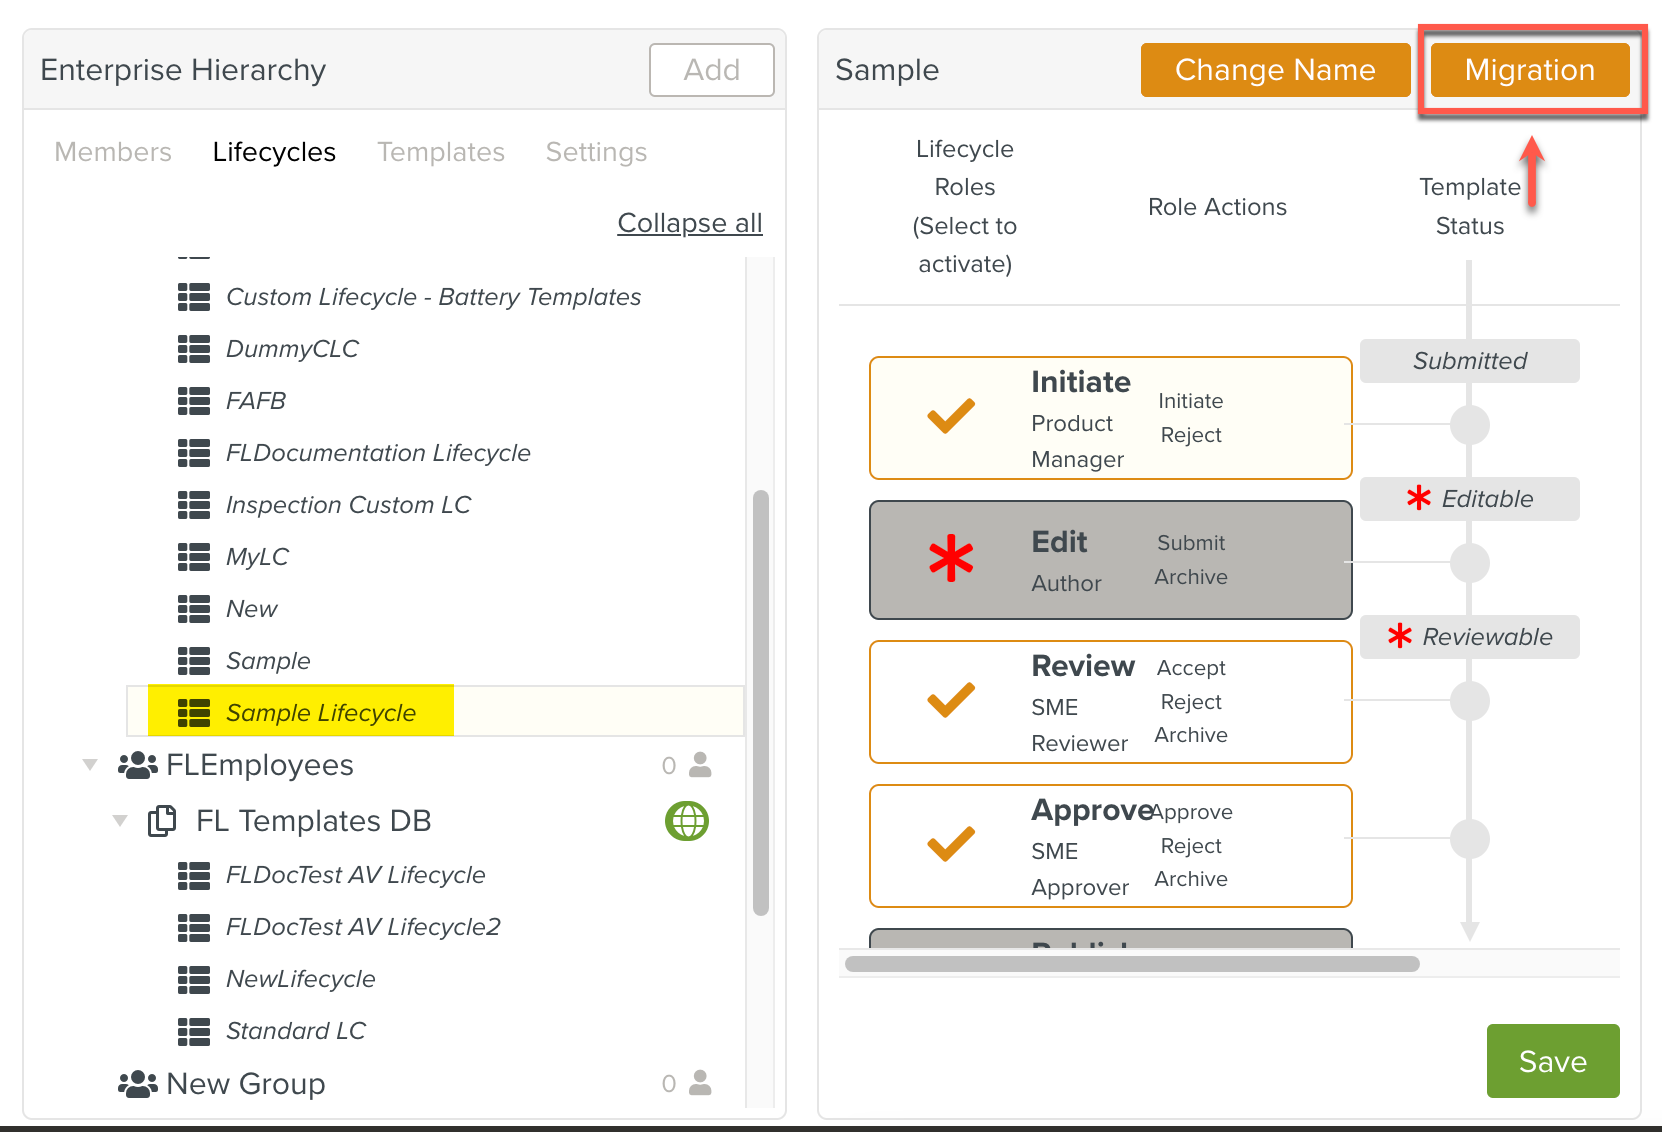This screenshot has height=1132, width=1662.
Task: Activate the Edit Author role asterisk
Action: pos(950,559)
